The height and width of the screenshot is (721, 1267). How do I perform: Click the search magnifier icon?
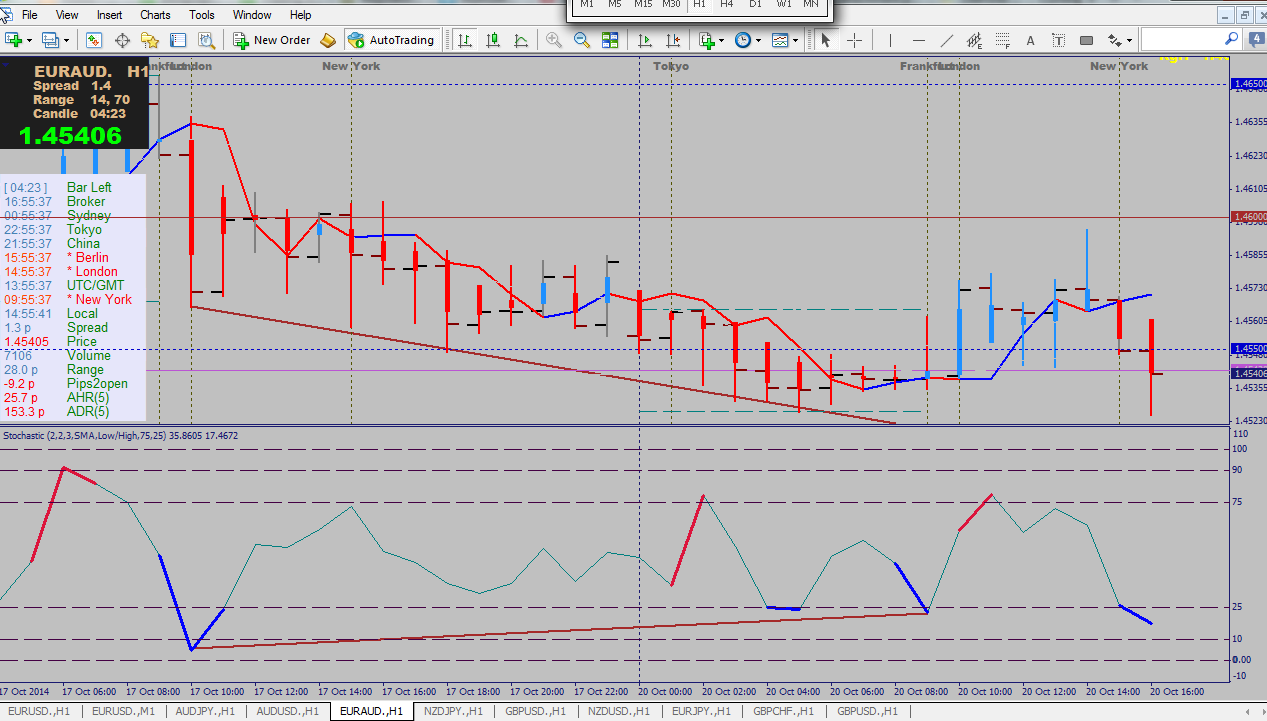[1232, 39]
